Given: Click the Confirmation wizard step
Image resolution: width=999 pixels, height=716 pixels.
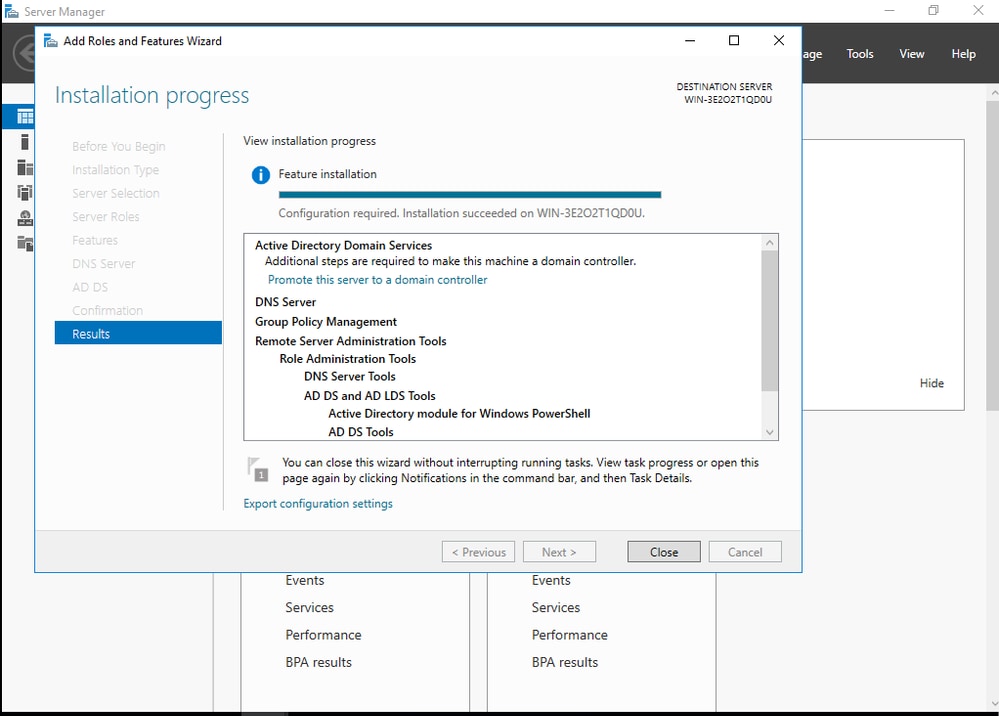Looking at the screenshot, I should tap(107, 310).
